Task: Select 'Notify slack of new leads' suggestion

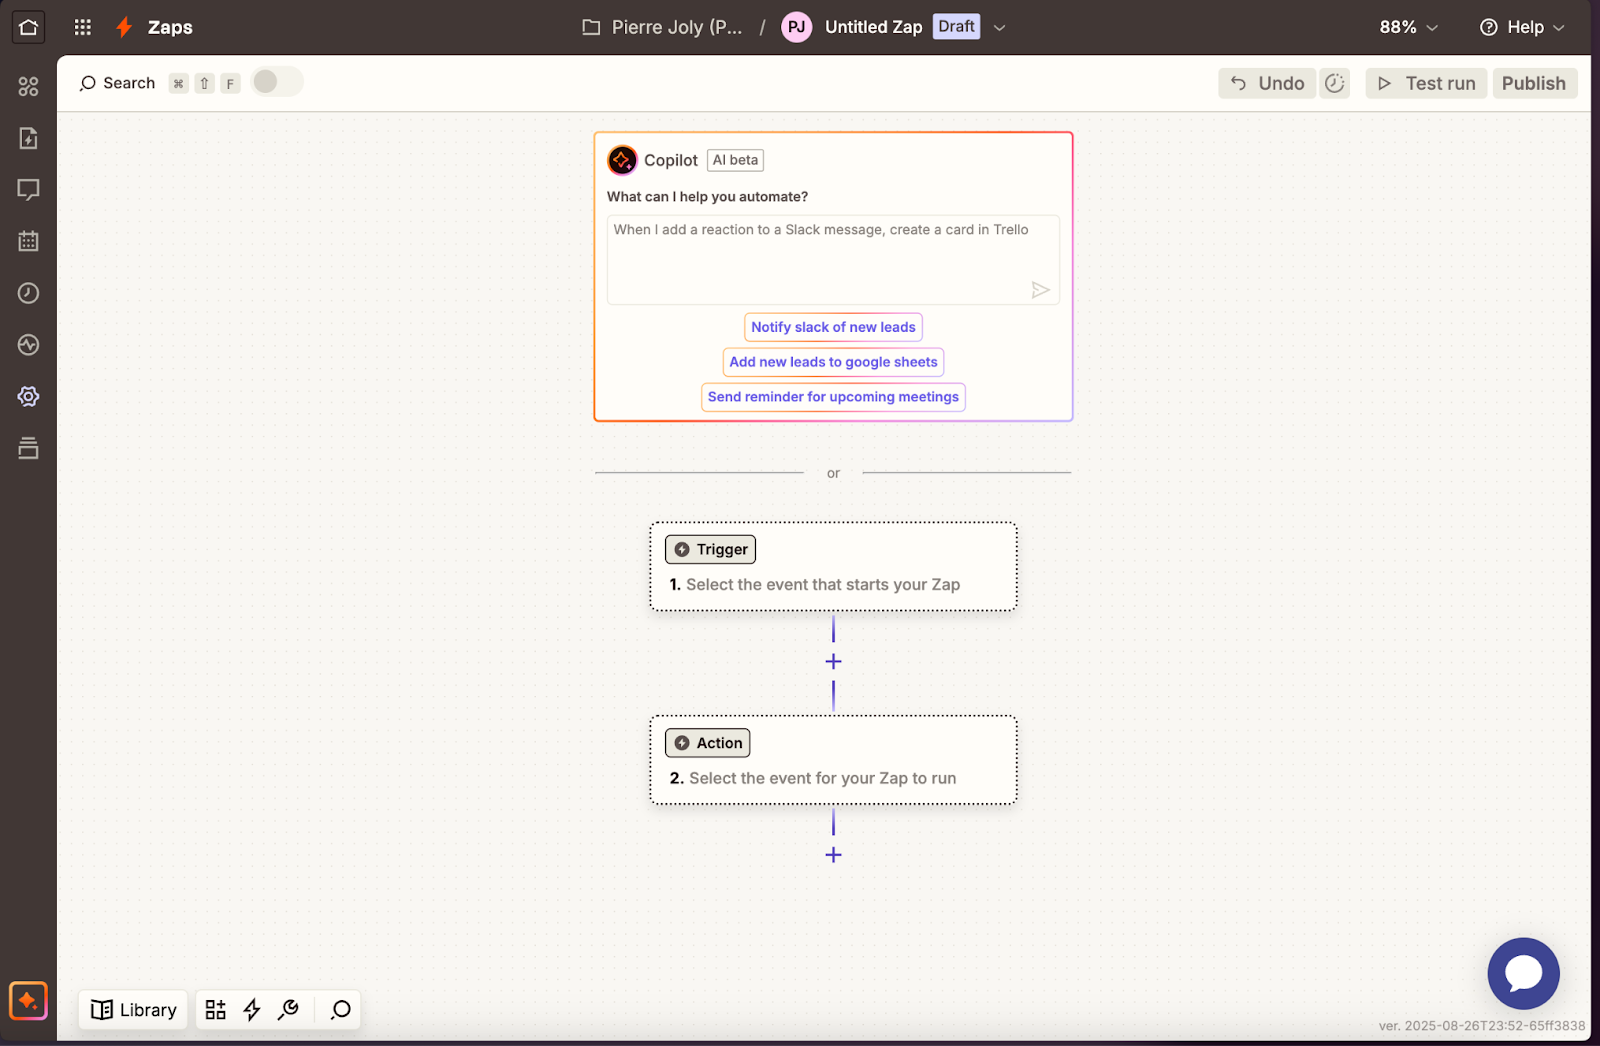Action: tap(833, 327)
